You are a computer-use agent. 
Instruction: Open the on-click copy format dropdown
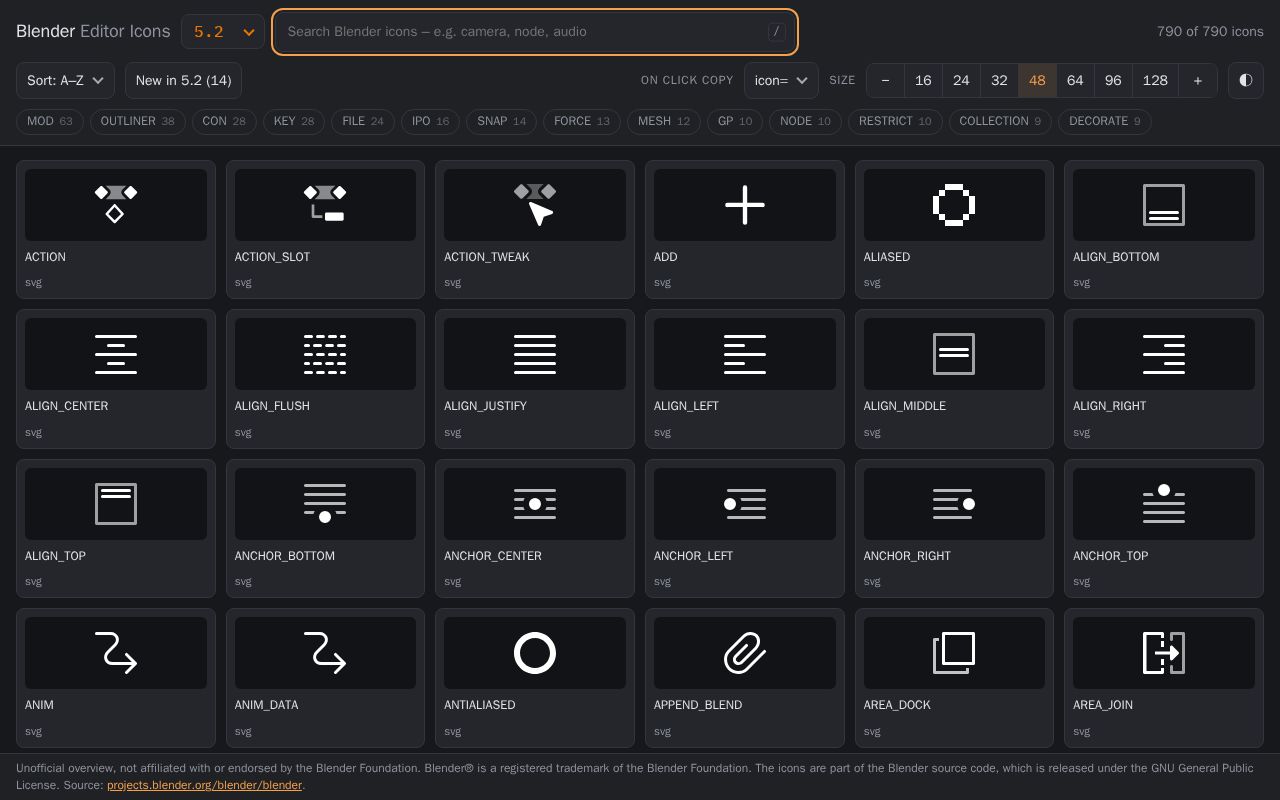click(x=781, y=80)
